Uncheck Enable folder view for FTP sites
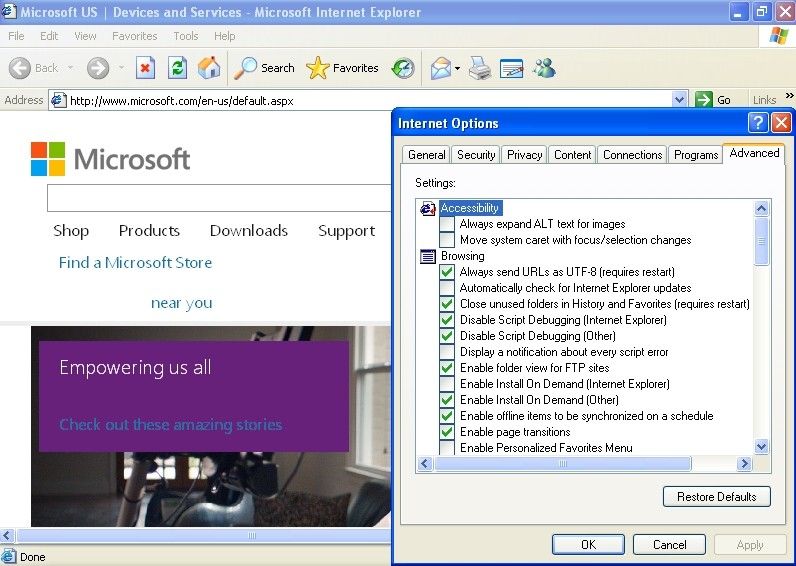Screen dimensions: 796x566 (x=447, y=368)
